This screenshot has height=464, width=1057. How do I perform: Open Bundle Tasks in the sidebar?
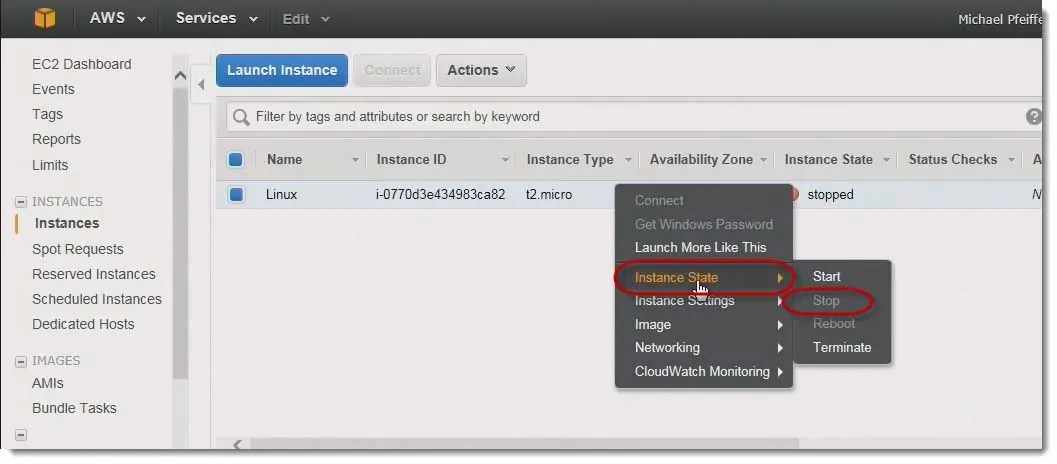click(74, 408)
